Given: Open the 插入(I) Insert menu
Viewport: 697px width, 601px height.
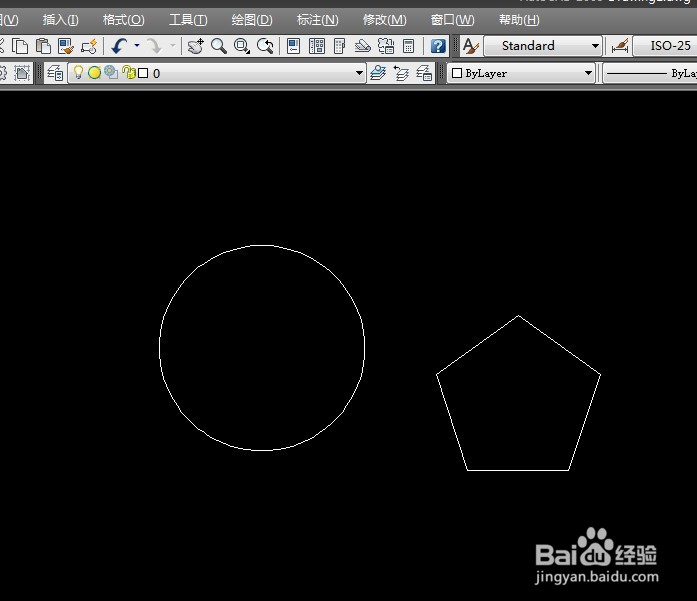Looking at the screenshot, I should pyautogui.click(x=60, y=20).
